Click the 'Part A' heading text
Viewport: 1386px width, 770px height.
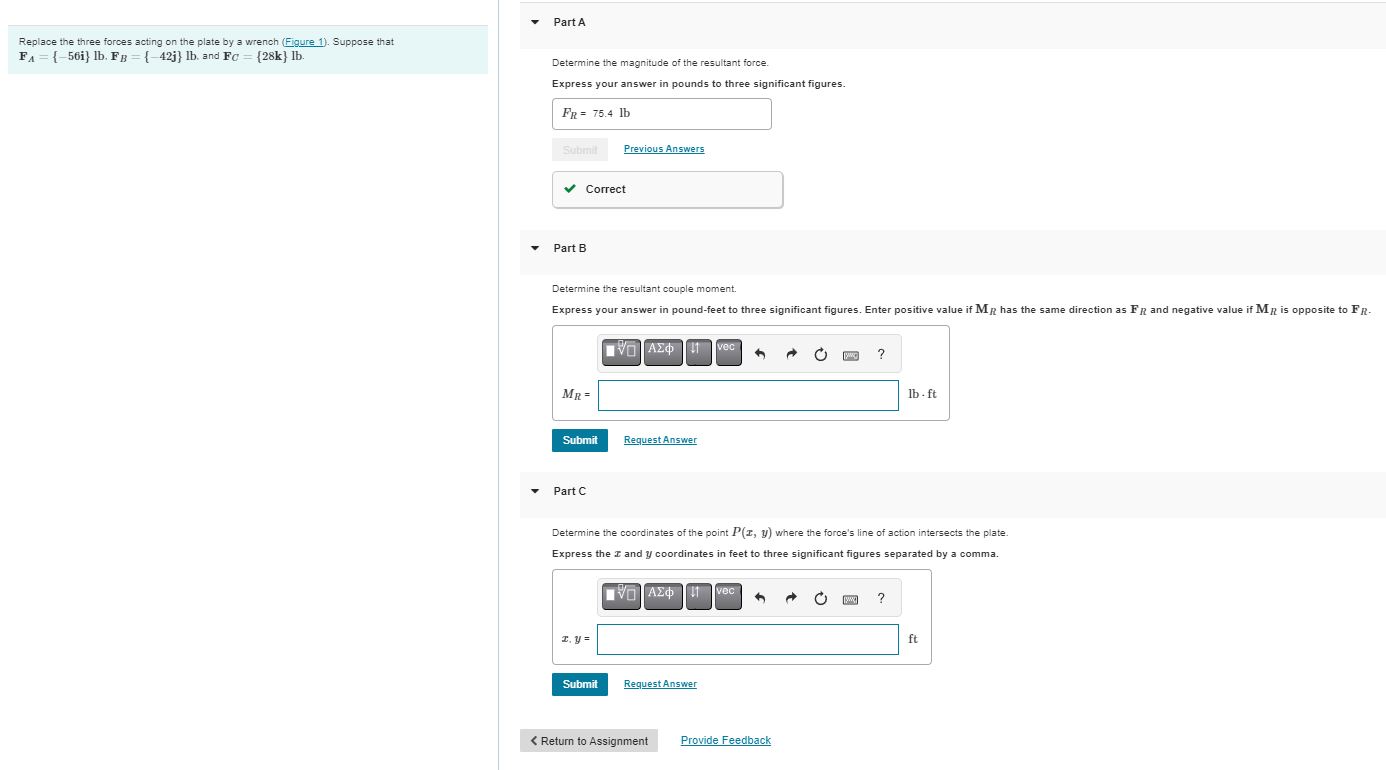click(x=570, y=22)
